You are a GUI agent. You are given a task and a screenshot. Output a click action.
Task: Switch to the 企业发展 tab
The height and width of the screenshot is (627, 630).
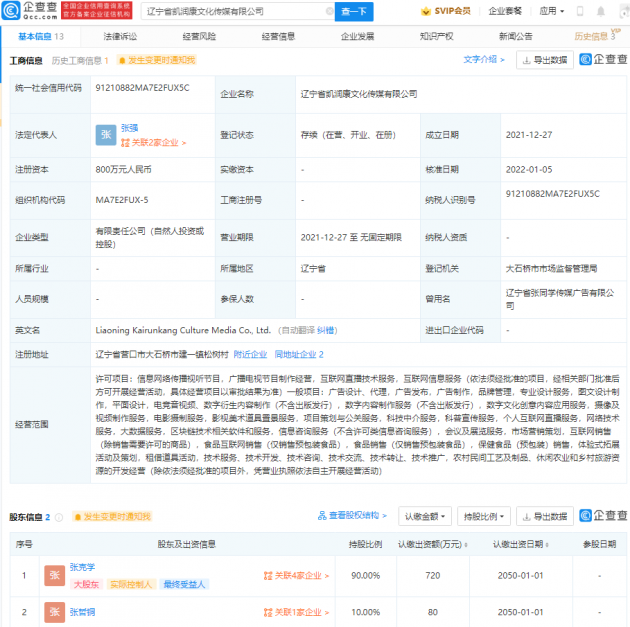pyautogui.click(x=358, y=37)
